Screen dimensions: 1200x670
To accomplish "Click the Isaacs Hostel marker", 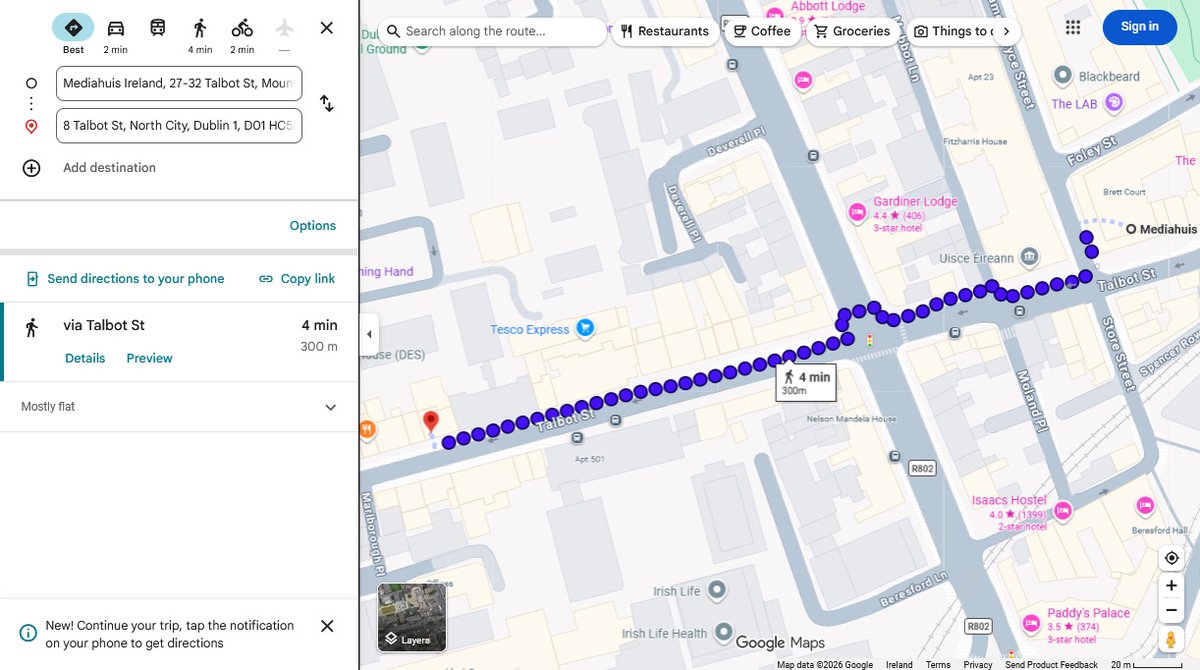I will 1062,511.
